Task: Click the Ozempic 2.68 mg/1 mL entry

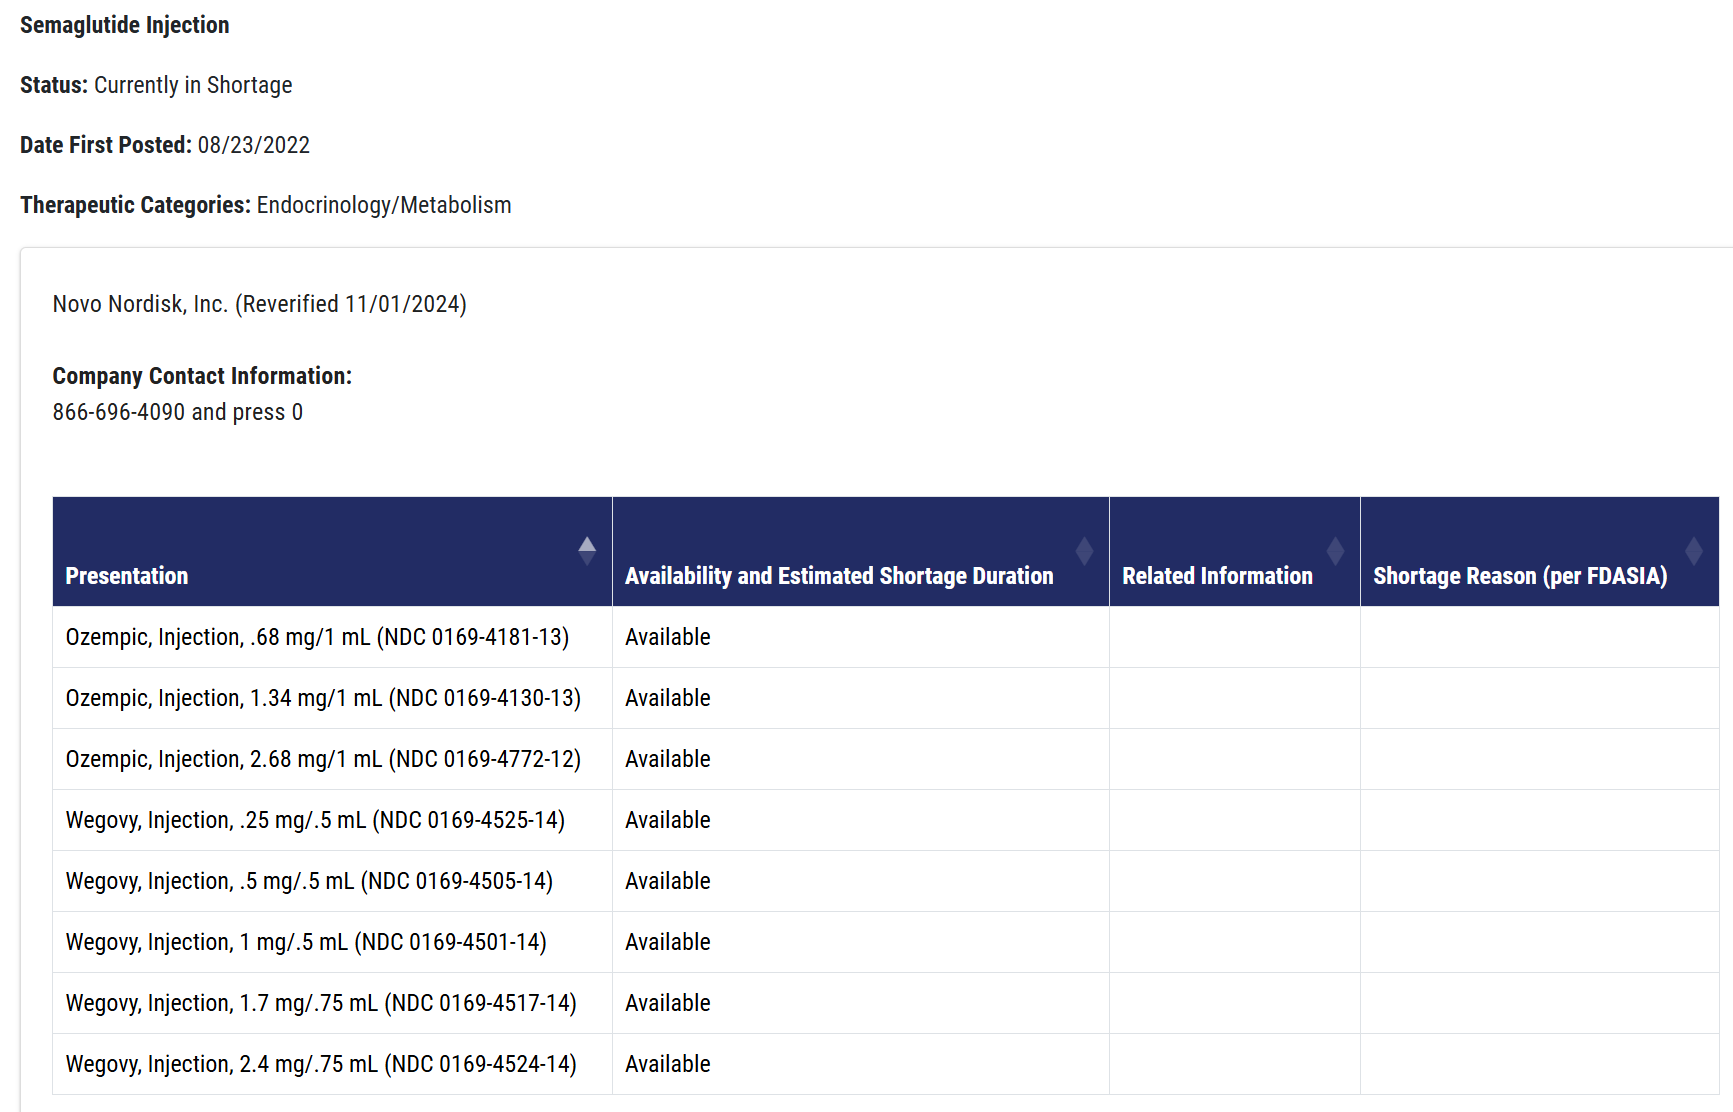Action: 323,759
